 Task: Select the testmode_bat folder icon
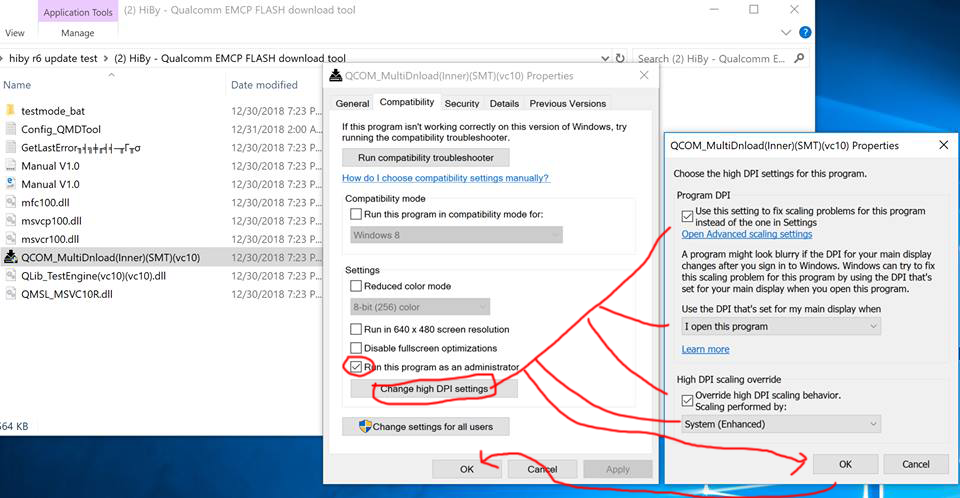[x=10, y=110]
